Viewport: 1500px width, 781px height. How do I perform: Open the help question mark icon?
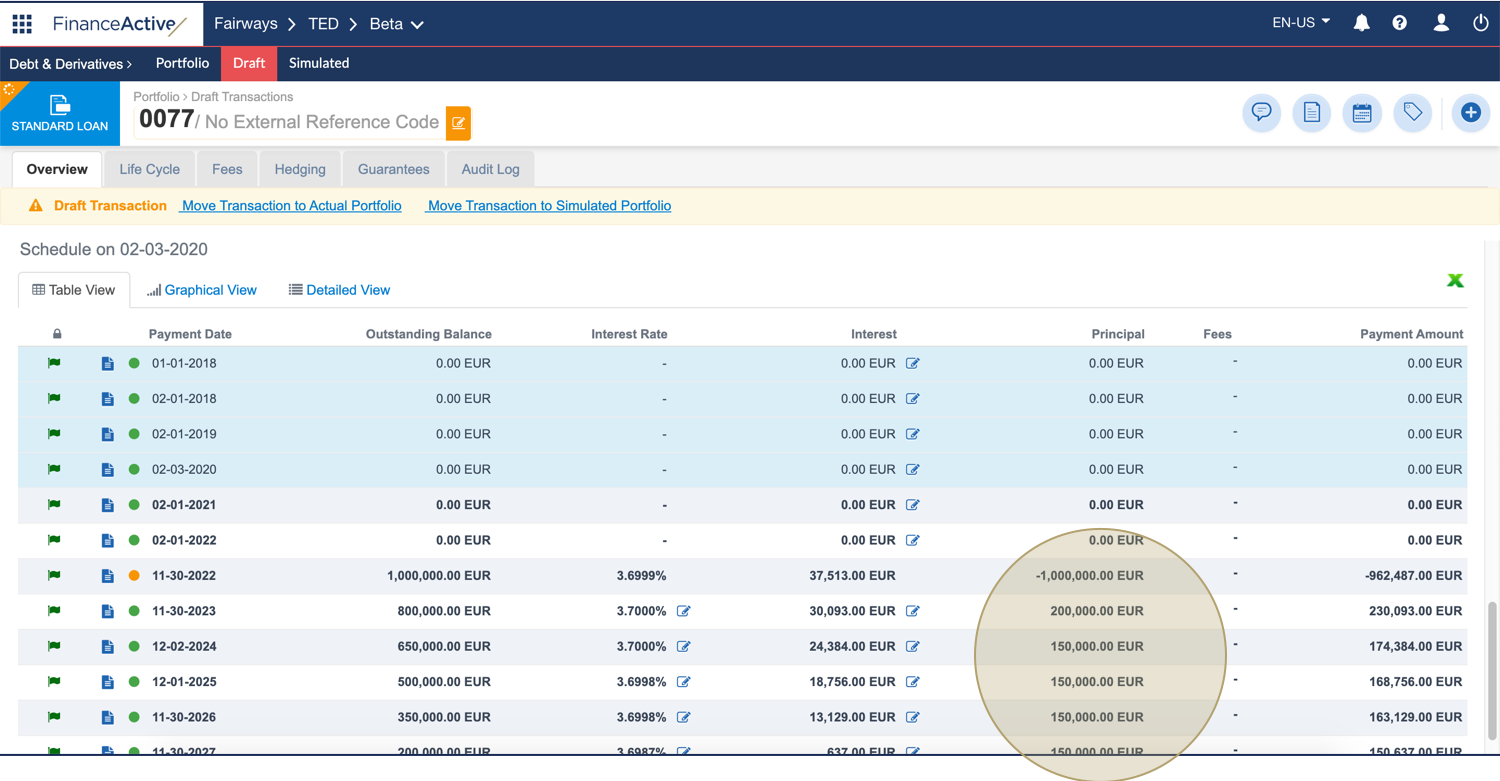[1399, 21]
